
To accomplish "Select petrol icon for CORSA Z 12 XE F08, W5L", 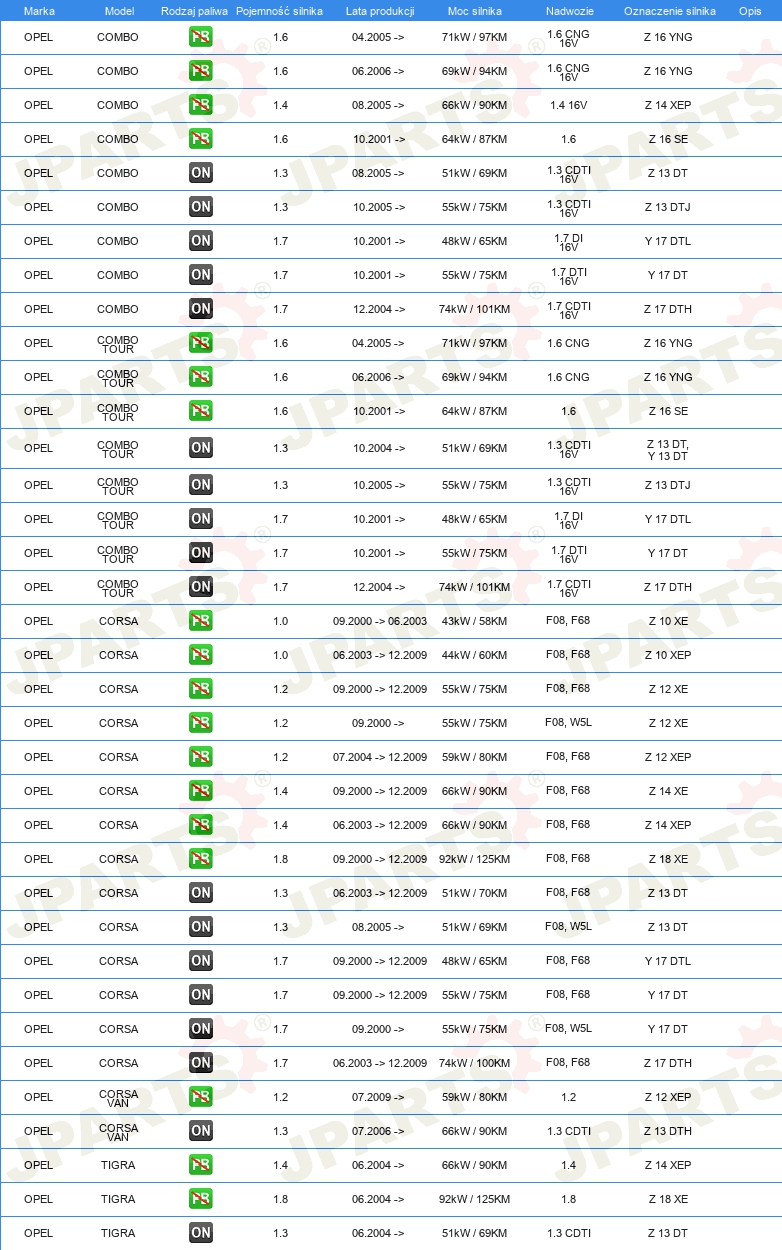I will click(200, 723).
